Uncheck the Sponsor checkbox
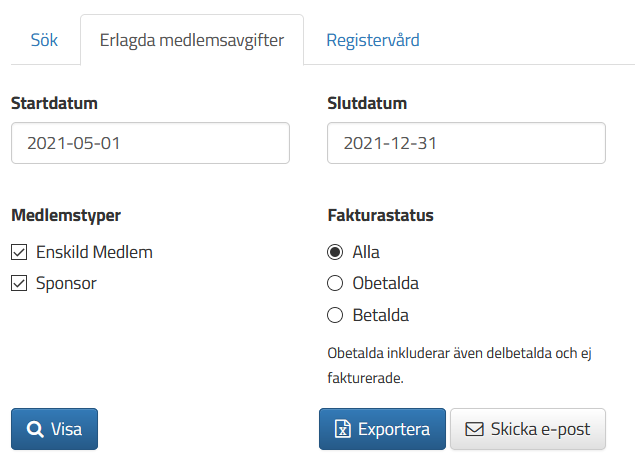 pyautogui.click(x=19, y=283)
